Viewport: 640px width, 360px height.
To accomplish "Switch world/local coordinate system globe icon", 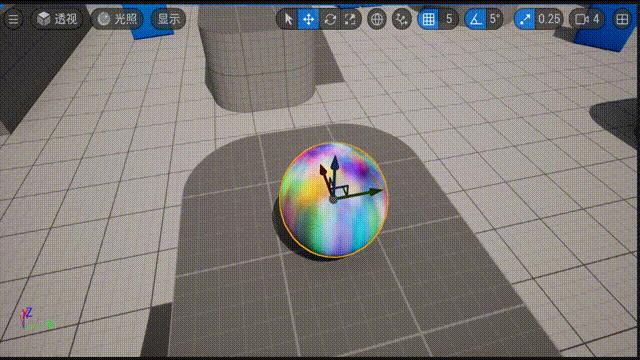I will (x=376, y=19).
